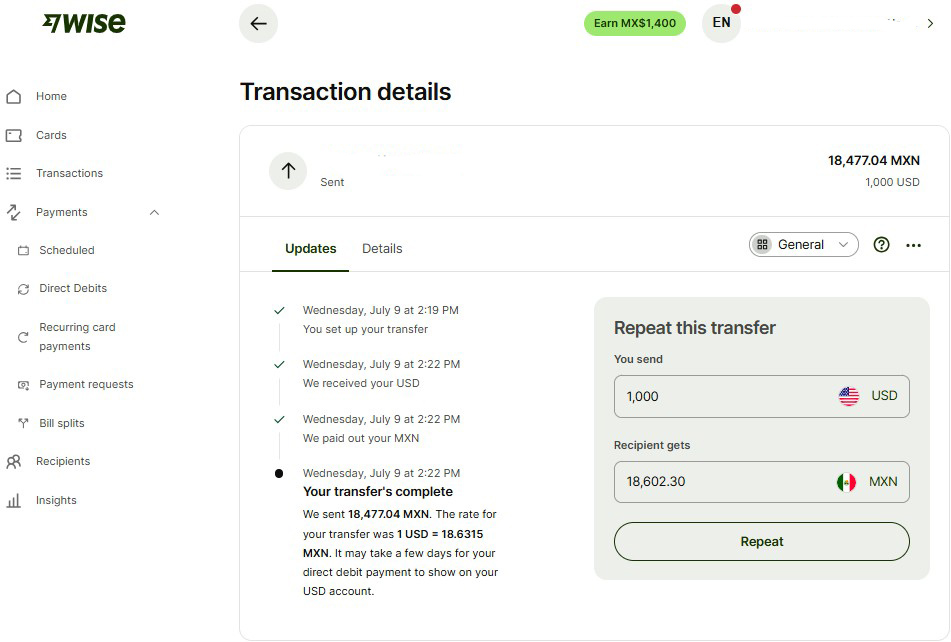
Task: Open Transactions list in sidebar
Action: coord(69,173)
